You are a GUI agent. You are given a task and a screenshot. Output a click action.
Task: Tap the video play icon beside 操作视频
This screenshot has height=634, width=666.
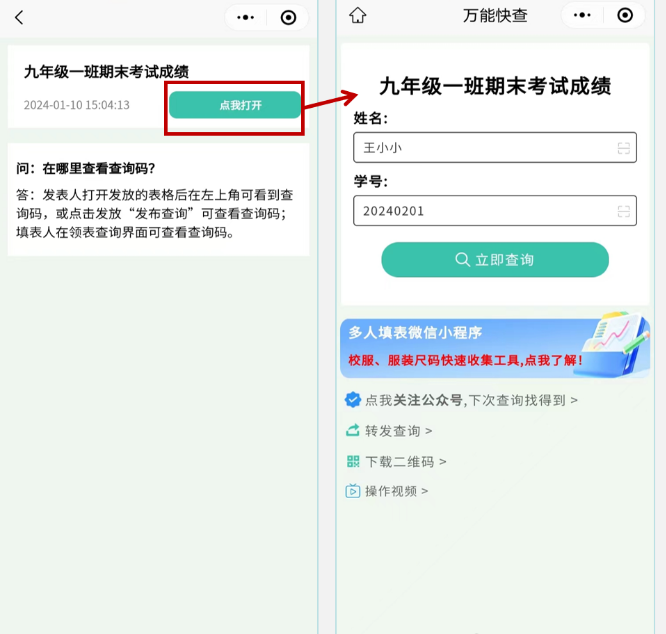[x=353, y=491]
